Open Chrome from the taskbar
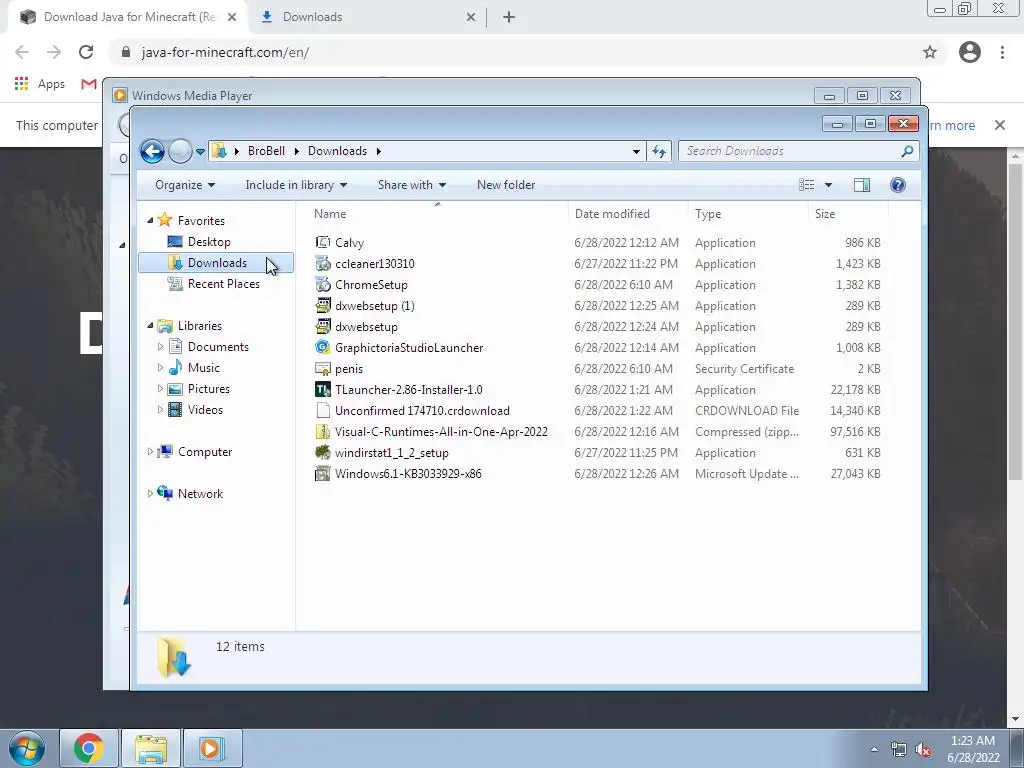 coord(89,748)
